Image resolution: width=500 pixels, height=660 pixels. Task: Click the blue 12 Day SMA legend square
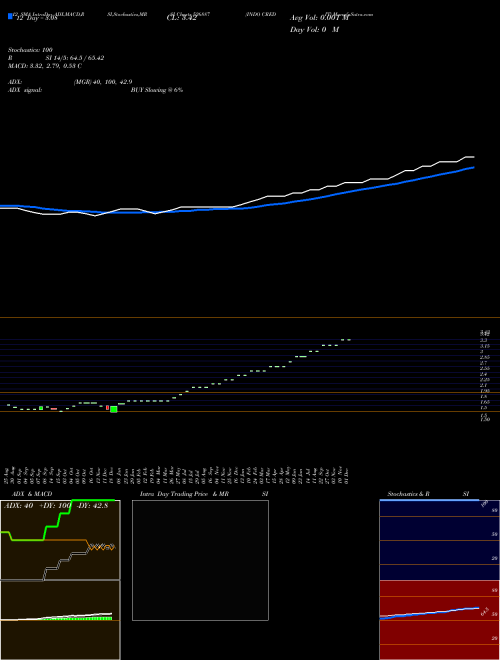pyautogui.click(x=10, y=16)
